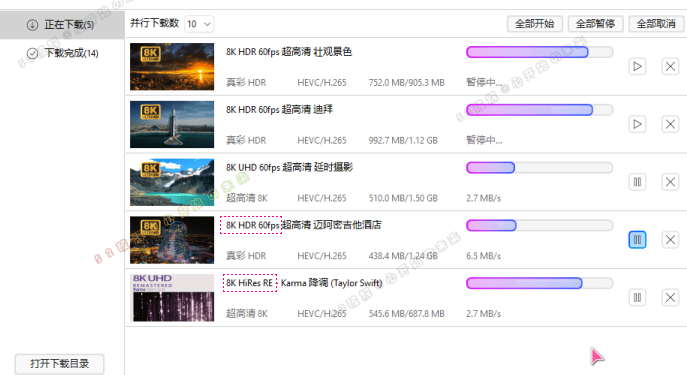The height and width of the screenshot is (375, 687).
Task: Click the 壮观景色 download progress bar
Action: click(539, 52)
